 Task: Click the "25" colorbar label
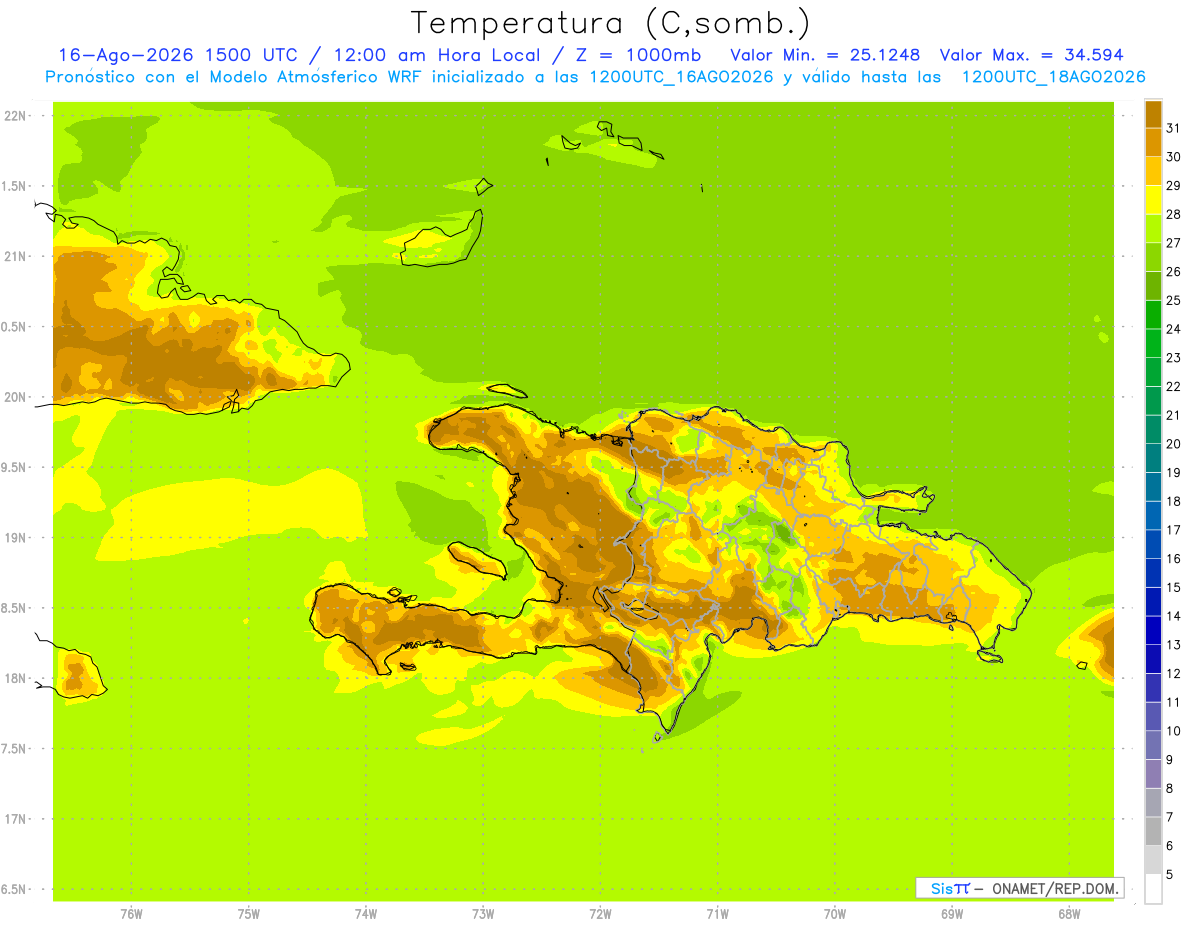pos(1173,300)
